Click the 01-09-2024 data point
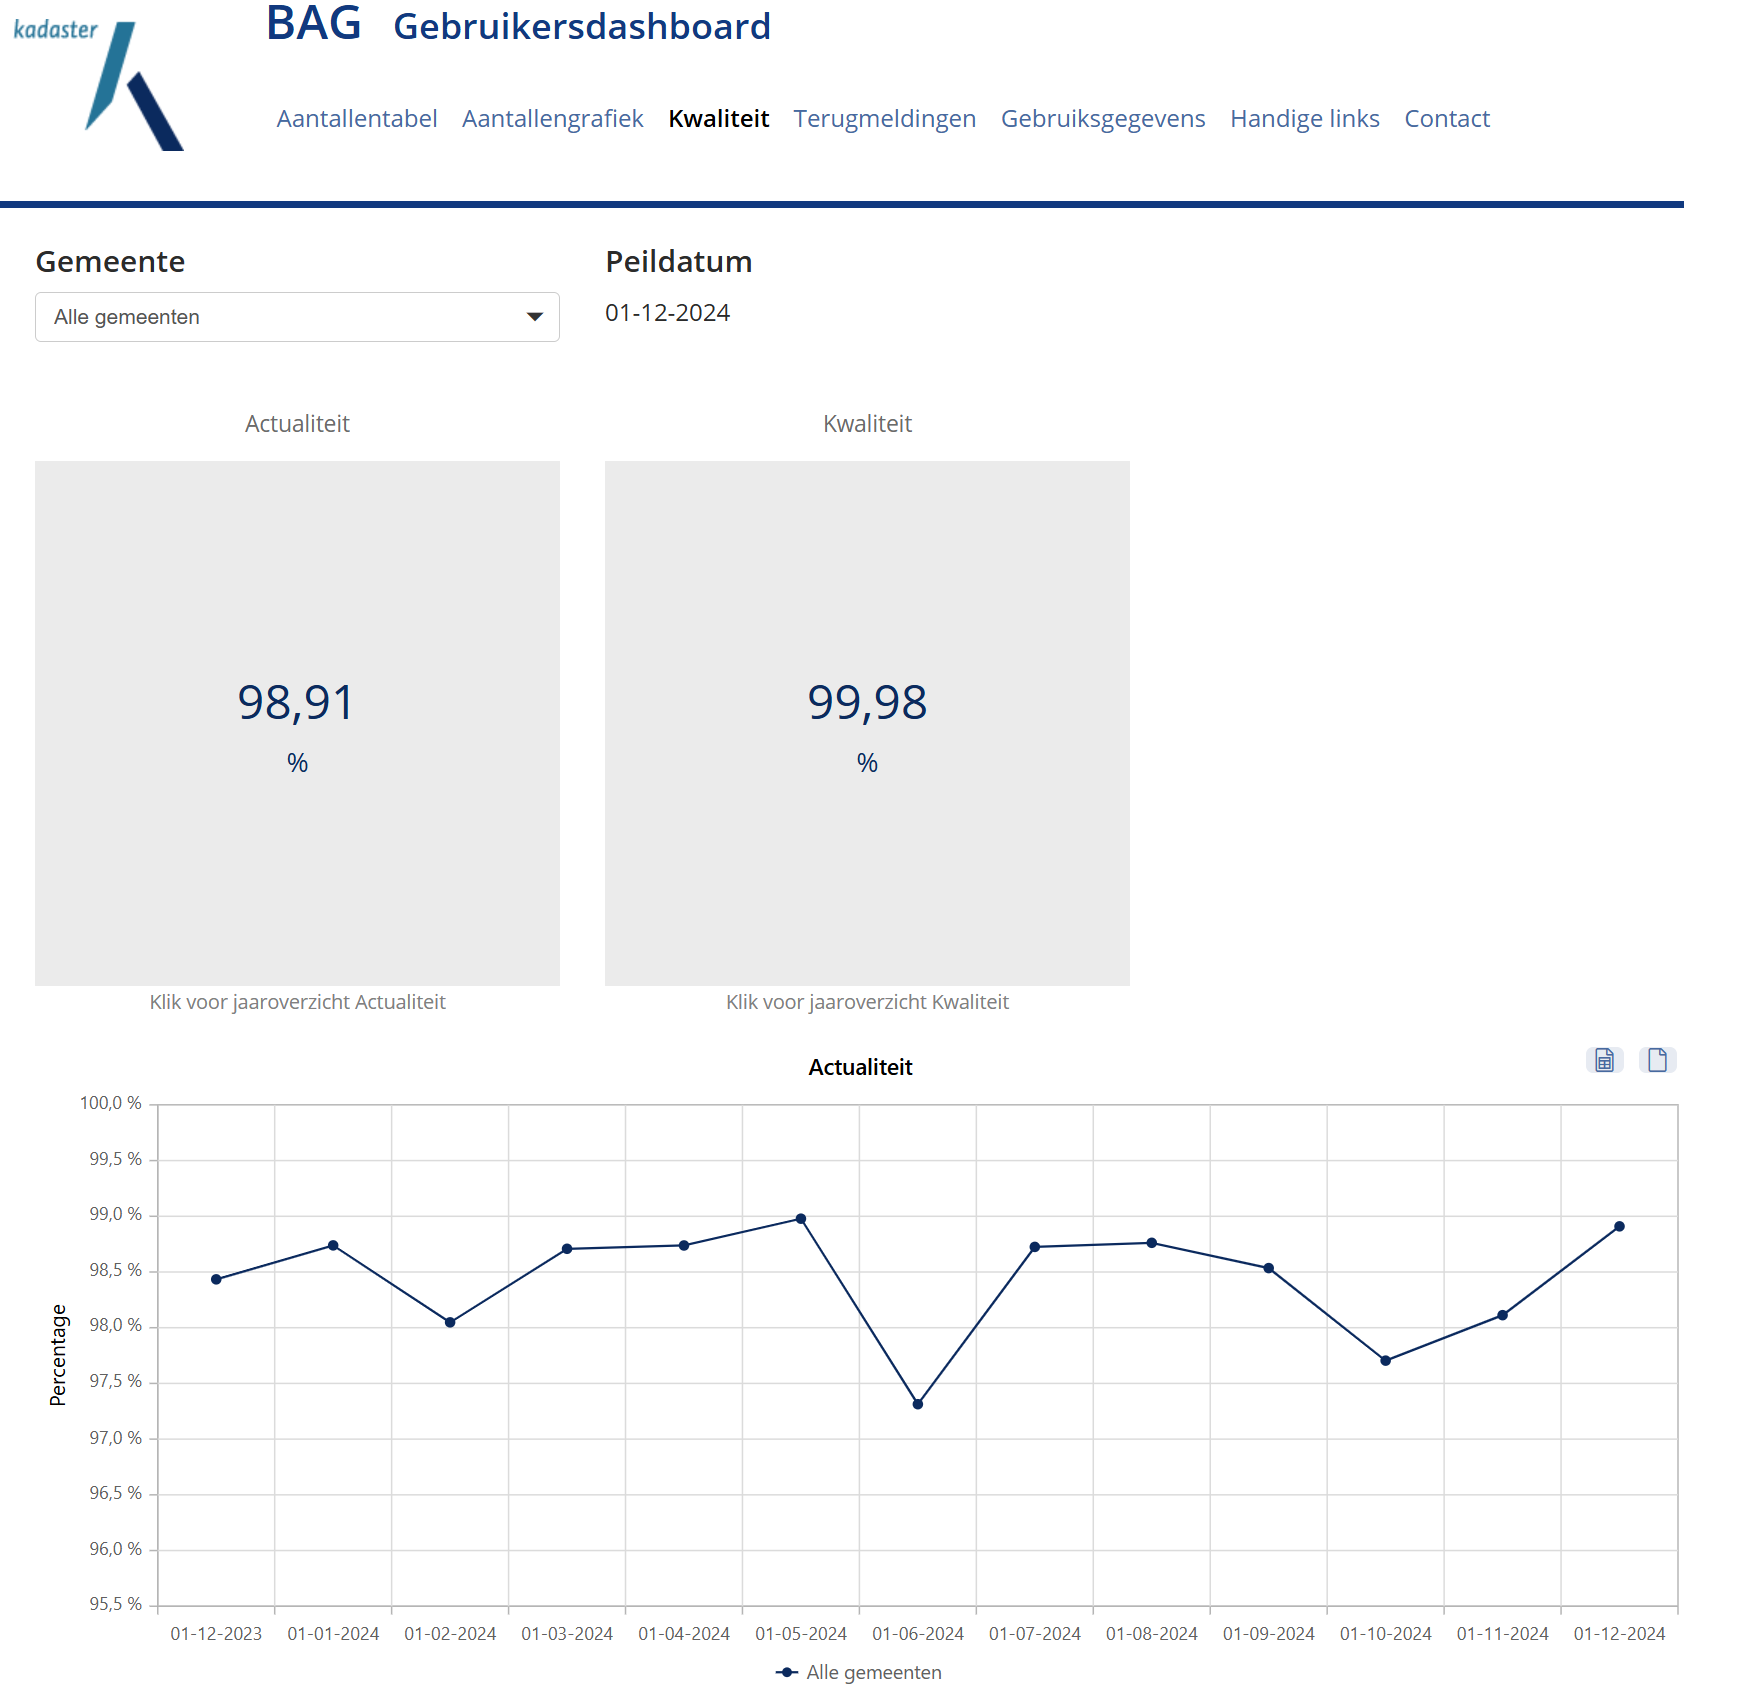Screen dimensions: 1763x1687 (x=1269, y=1268)
